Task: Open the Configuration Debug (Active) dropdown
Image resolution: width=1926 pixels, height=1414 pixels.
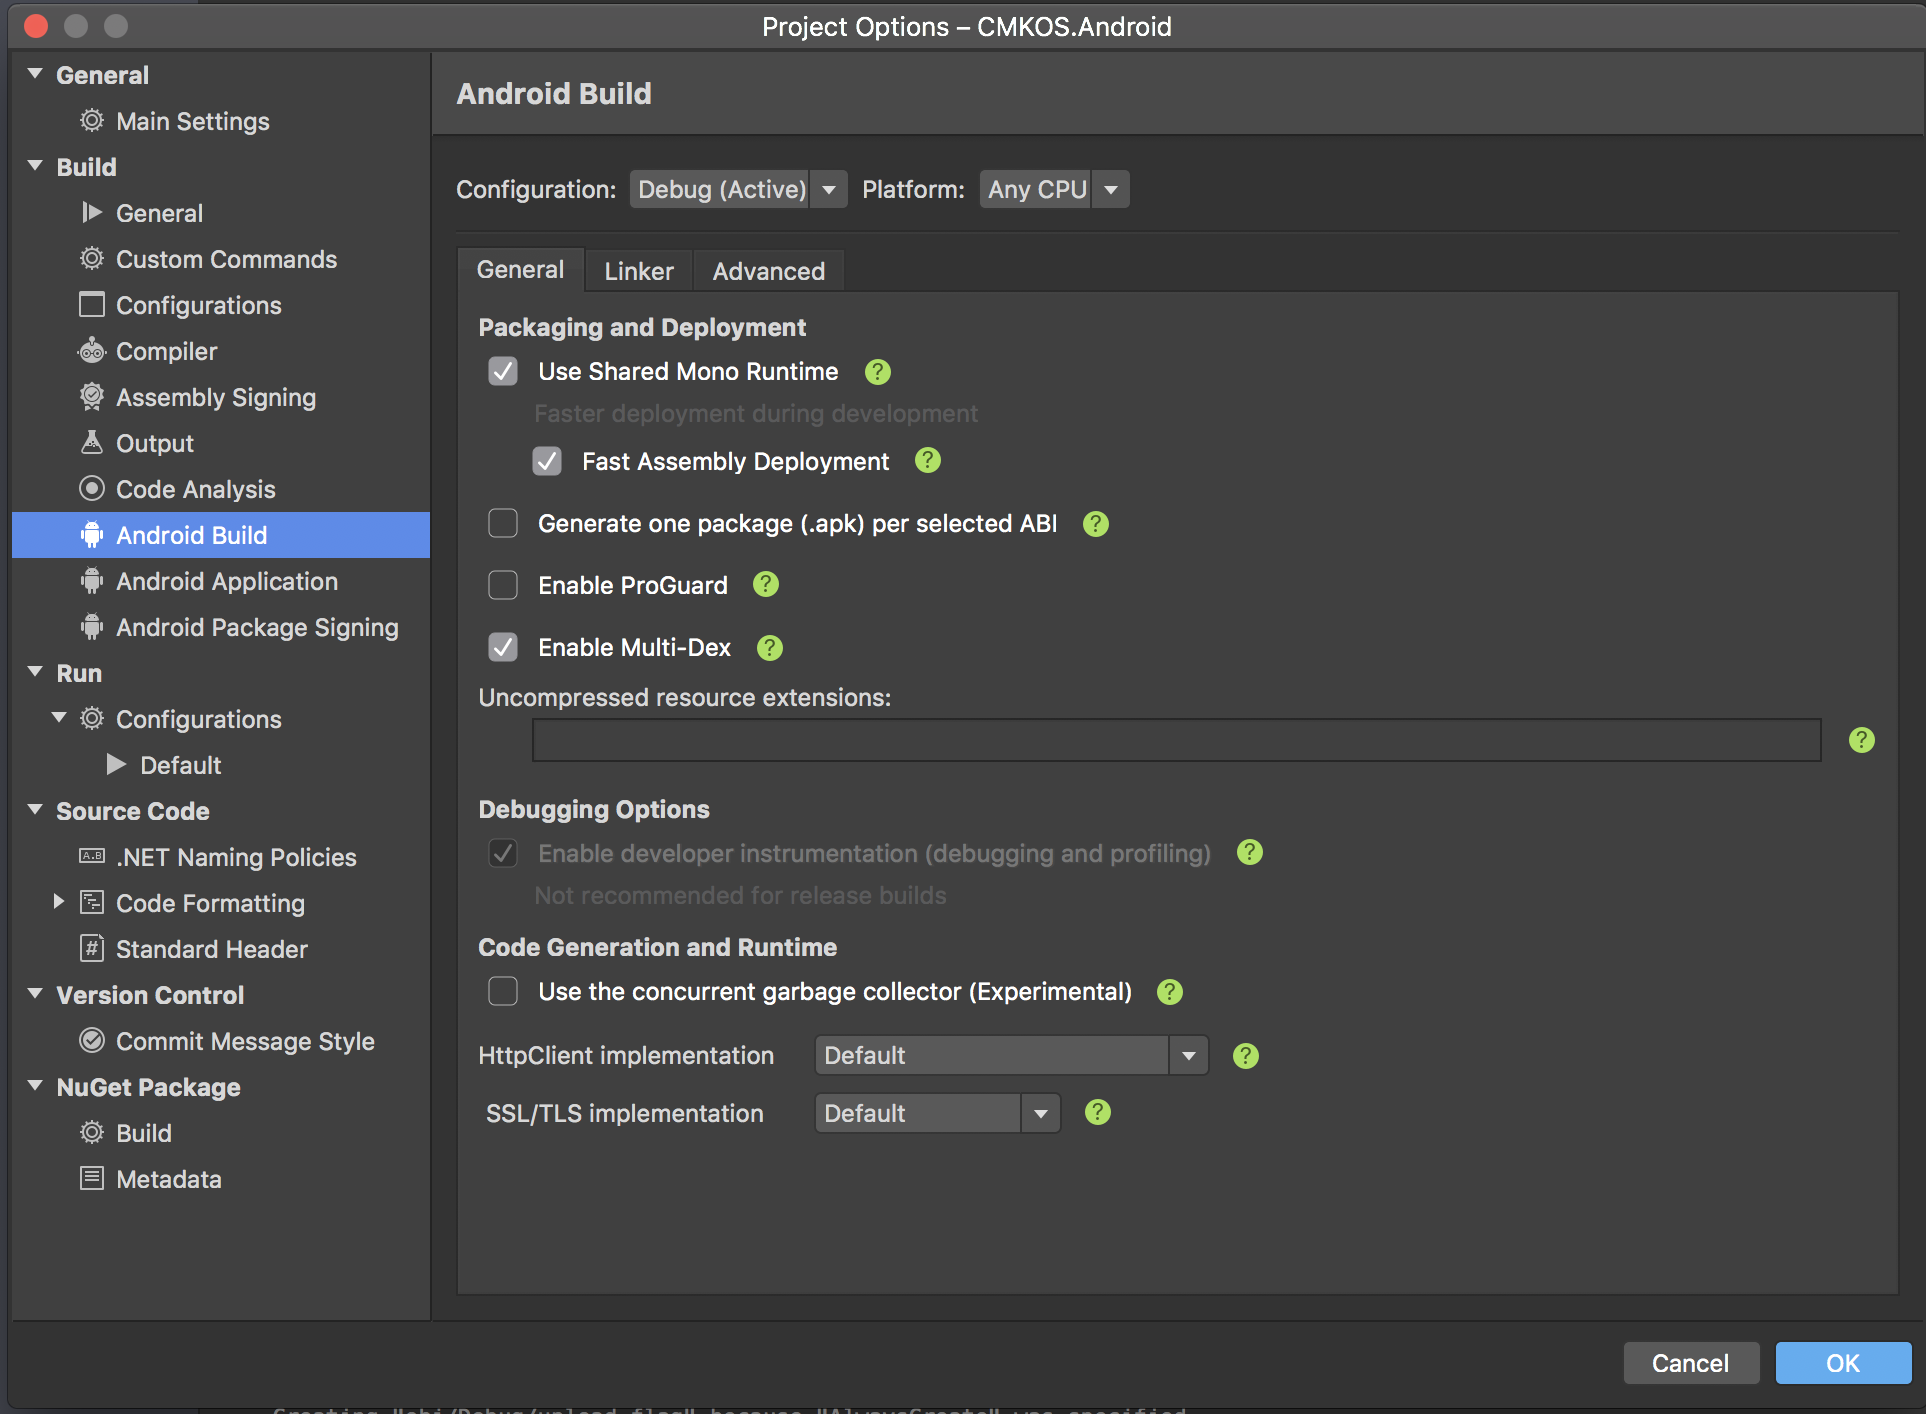Action: coord(738,189)
